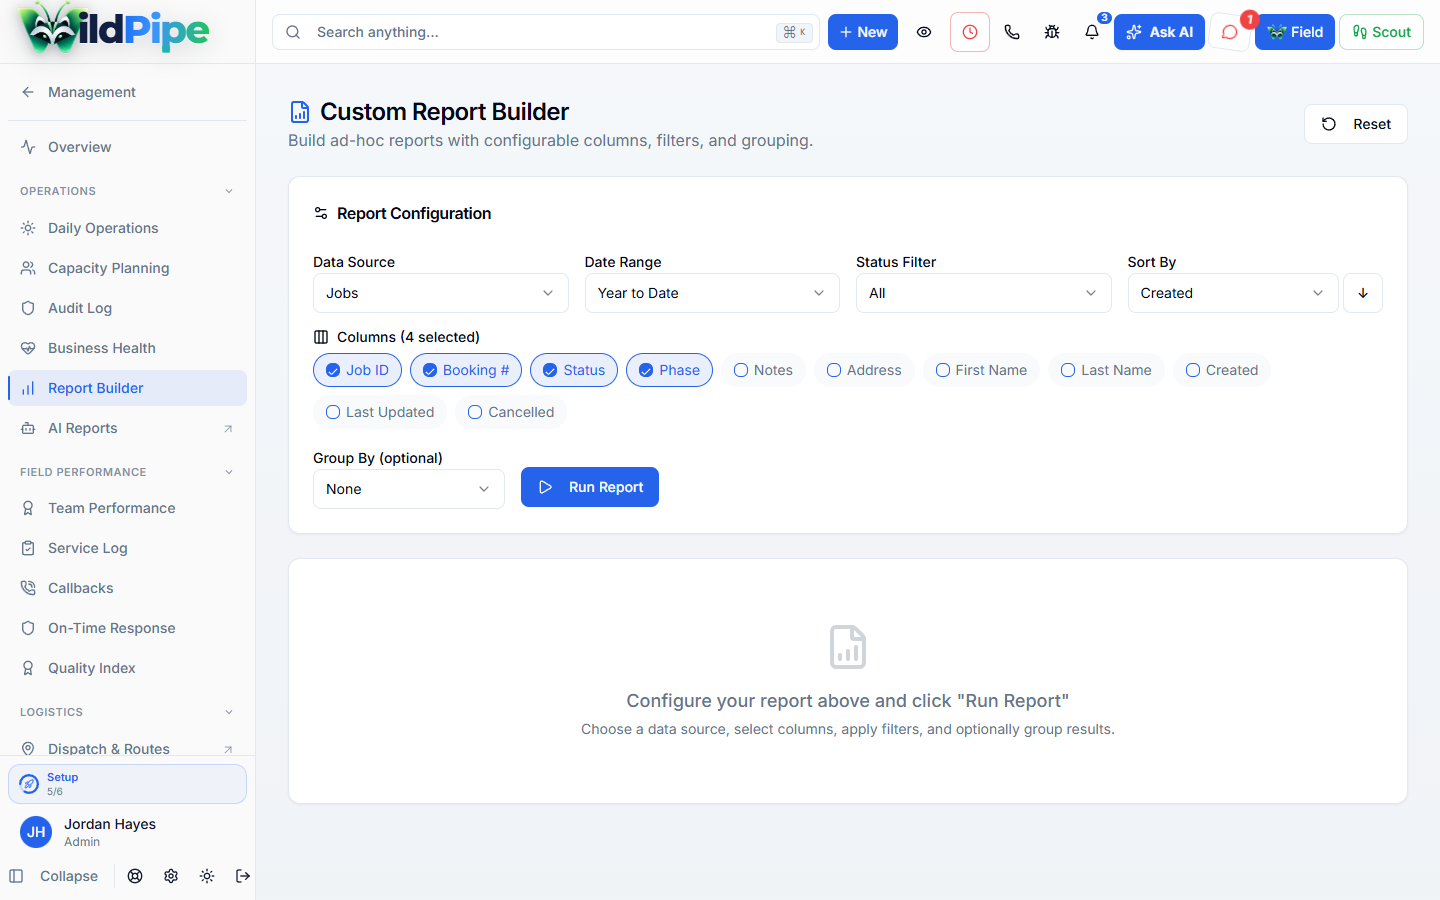Click the Dispatch & Routes external arrow
This screenshot has width=1440, height=900.
tap(228, 749)
